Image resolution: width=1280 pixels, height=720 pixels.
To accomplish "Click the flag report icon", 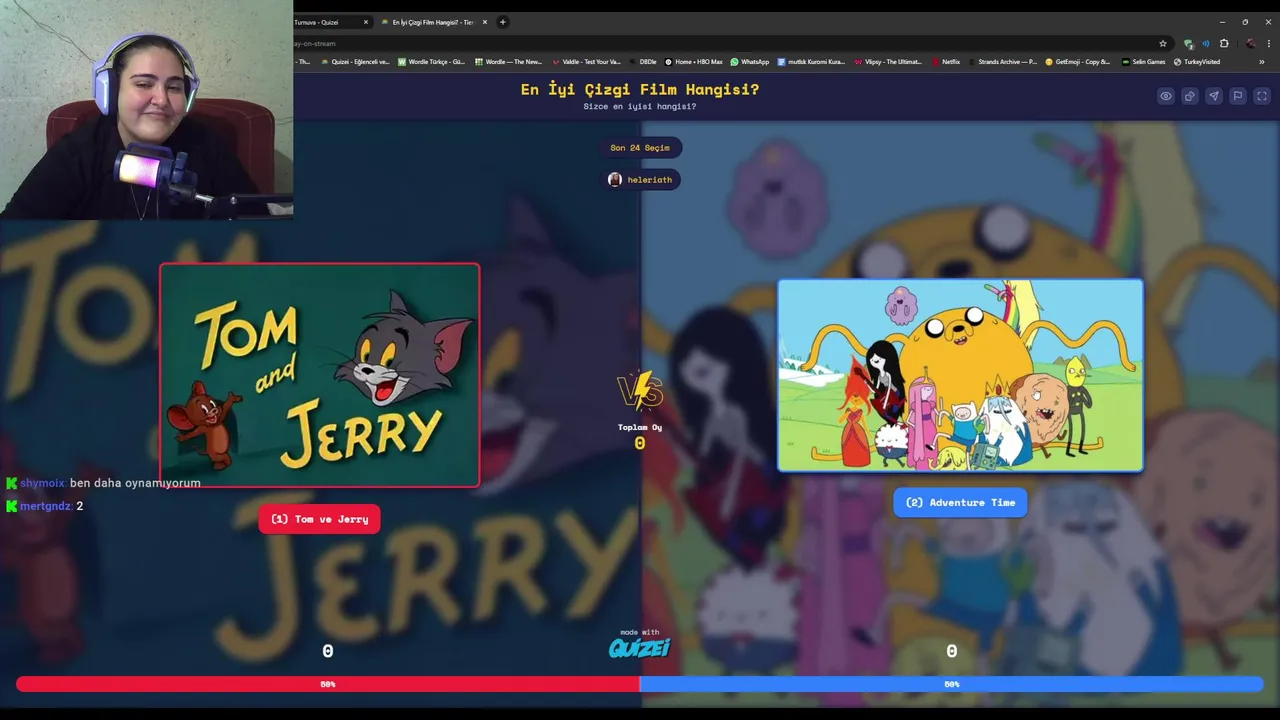I will click(1238, 96).
